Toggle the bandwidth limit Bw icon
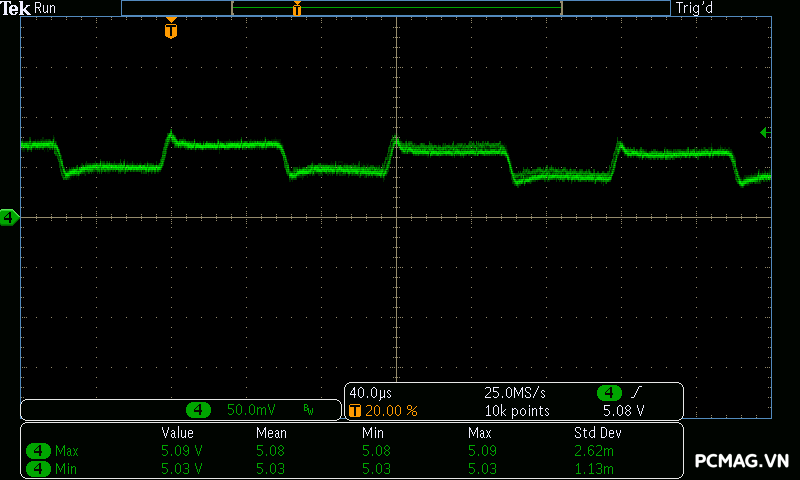The width and height of the screenshot is (800, 480). point(309,410)
